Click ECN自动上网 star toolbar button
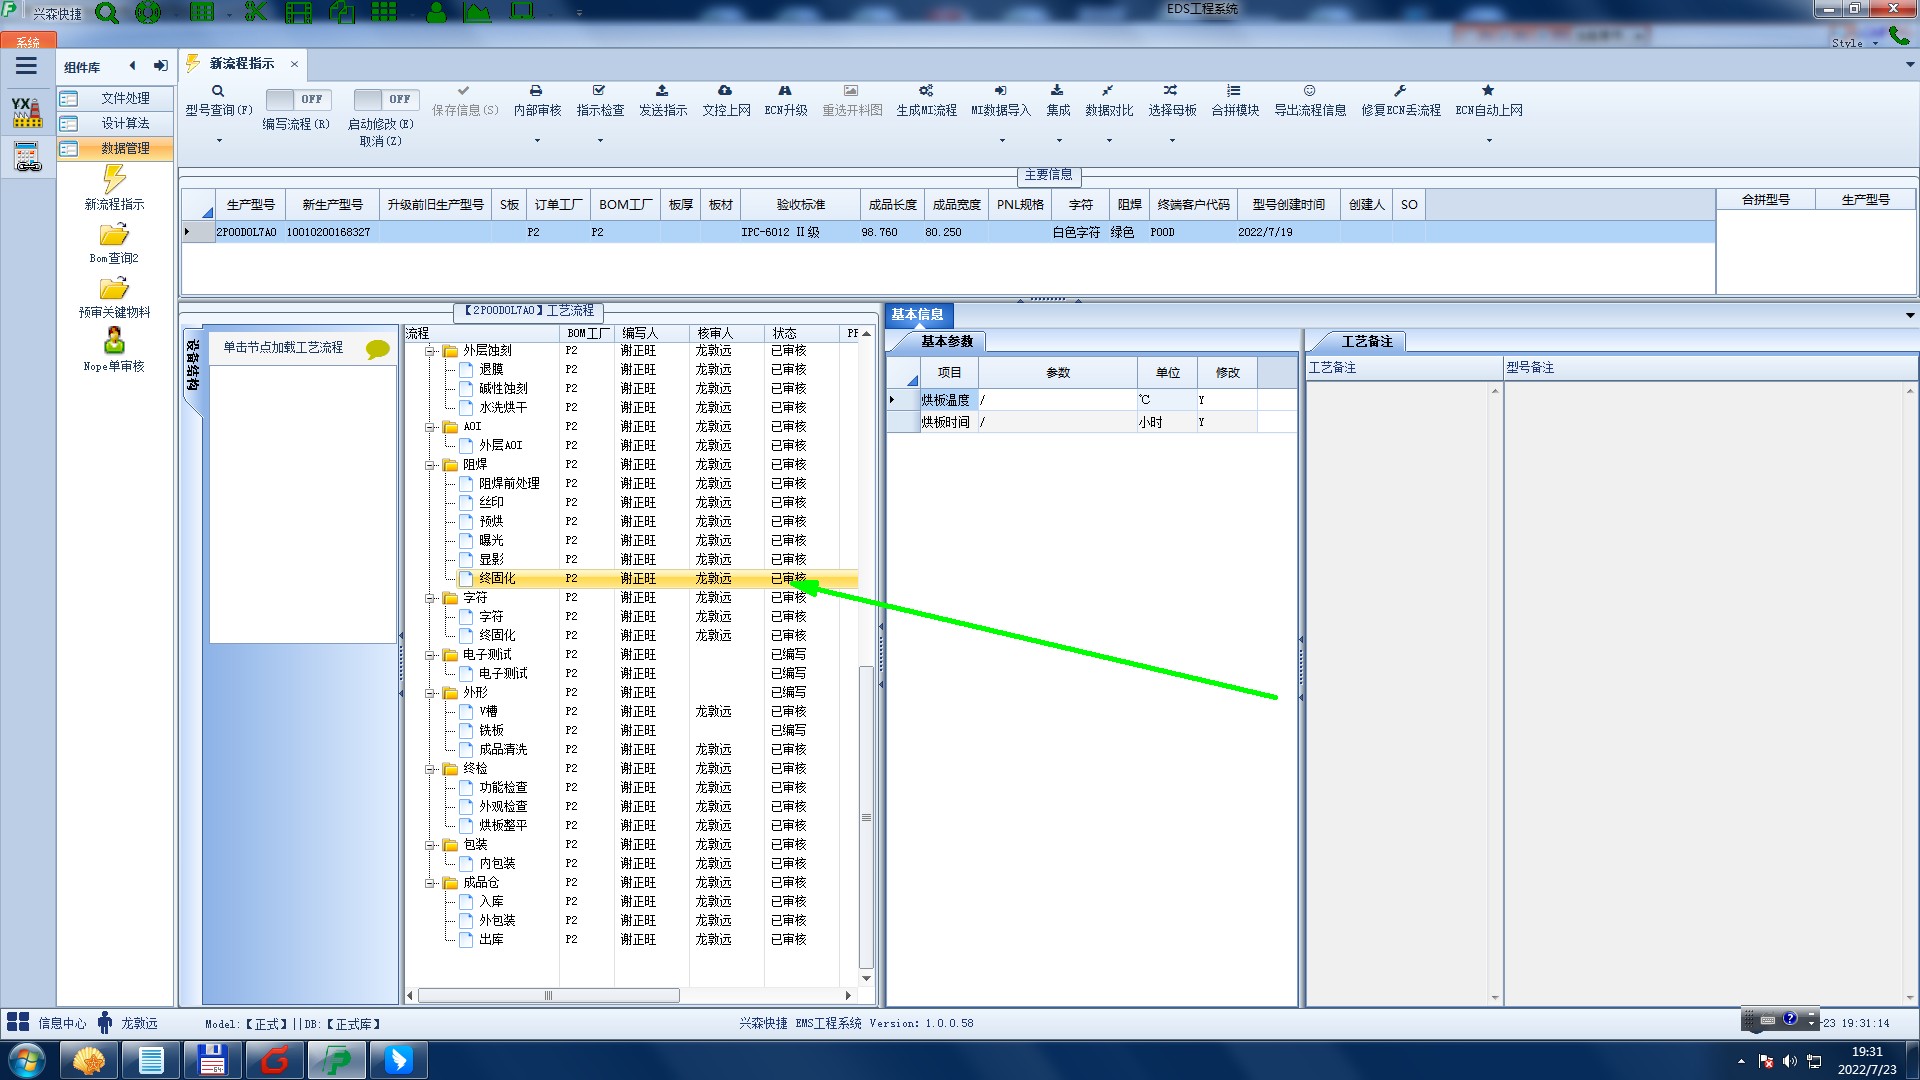This screenshot has height=1080, width=1920. coord(1489,100)
